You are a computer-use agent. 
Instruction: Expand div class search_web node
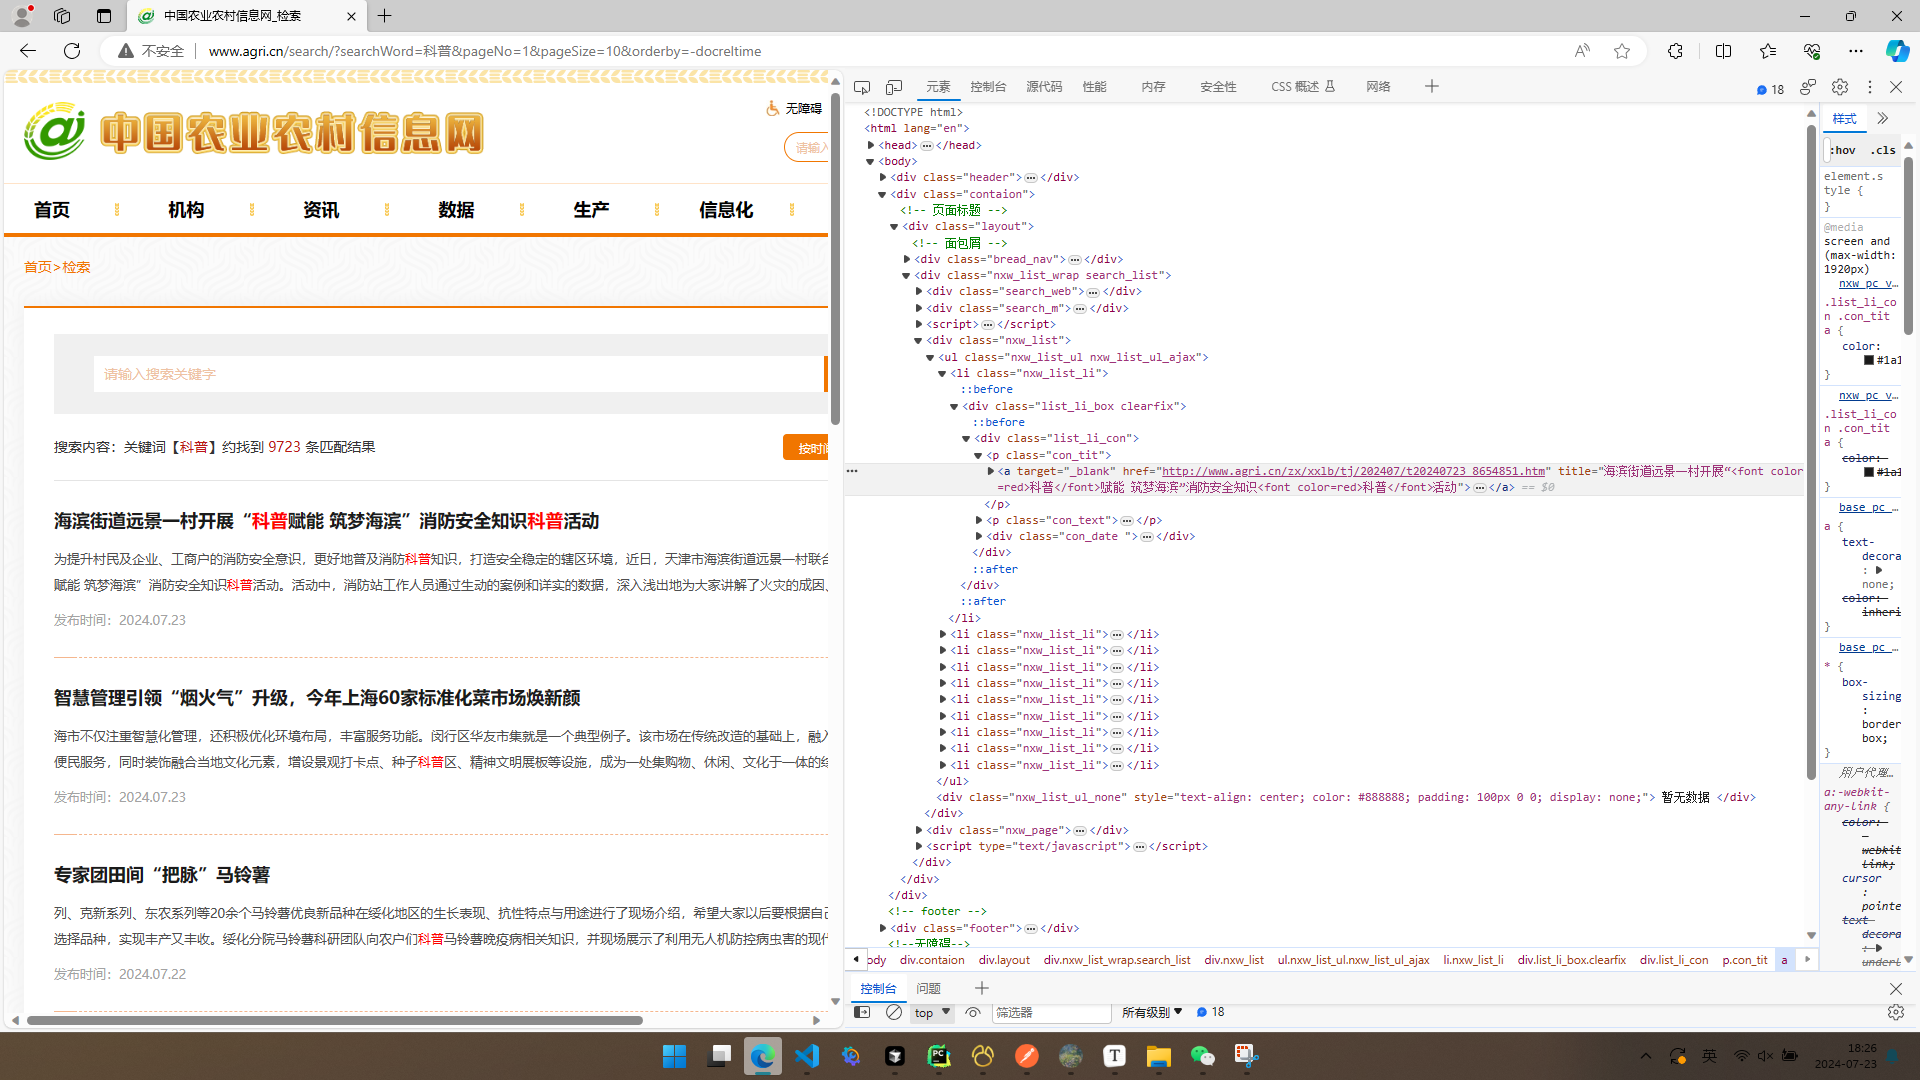click(x=919, y=291)
